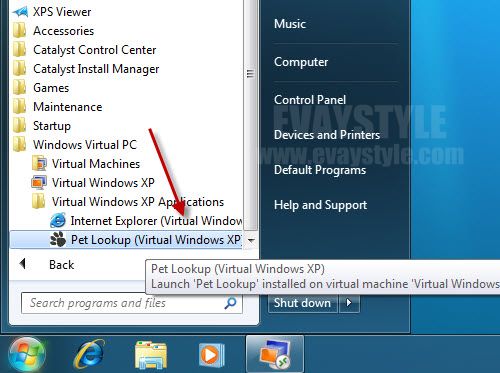
Task: Click the search magnifier icon
Action: (230, 303)
